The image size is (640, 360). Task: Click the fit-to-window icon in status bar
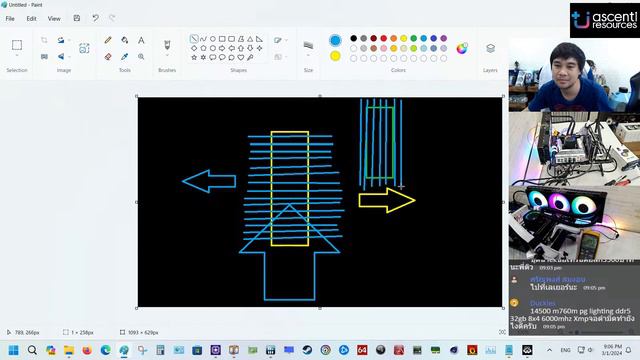(502, 332)
